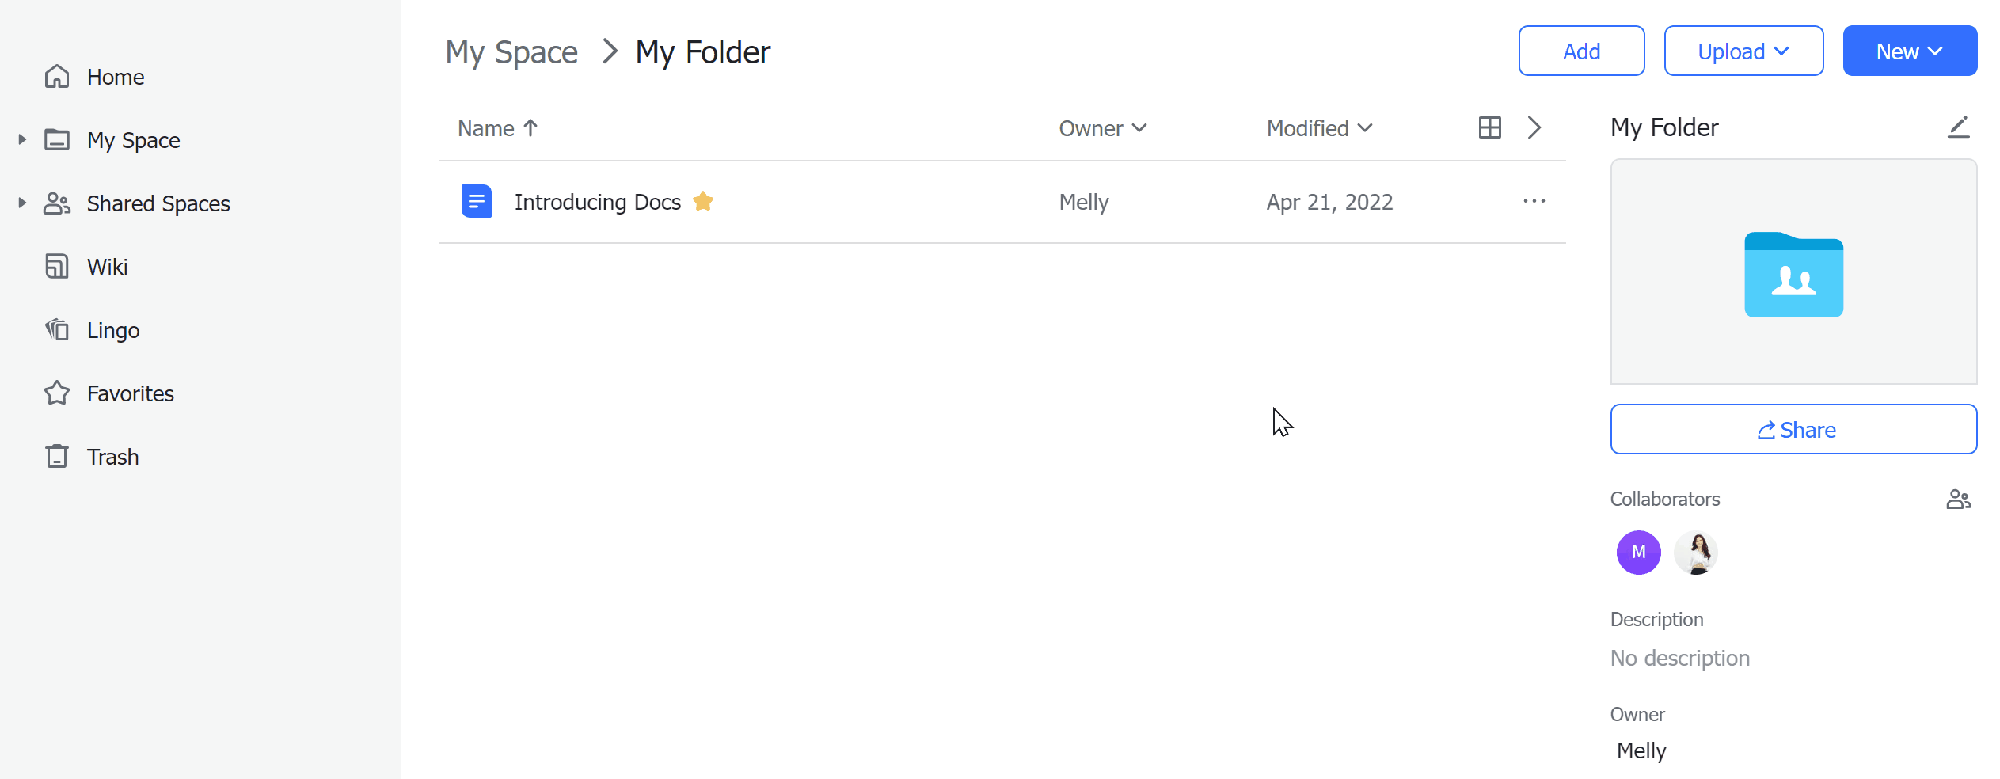The height and width of the screenshot is (779, 2000).
Task: Open the three-dot menu for Introducing Docs
Action: point(1534,202)
